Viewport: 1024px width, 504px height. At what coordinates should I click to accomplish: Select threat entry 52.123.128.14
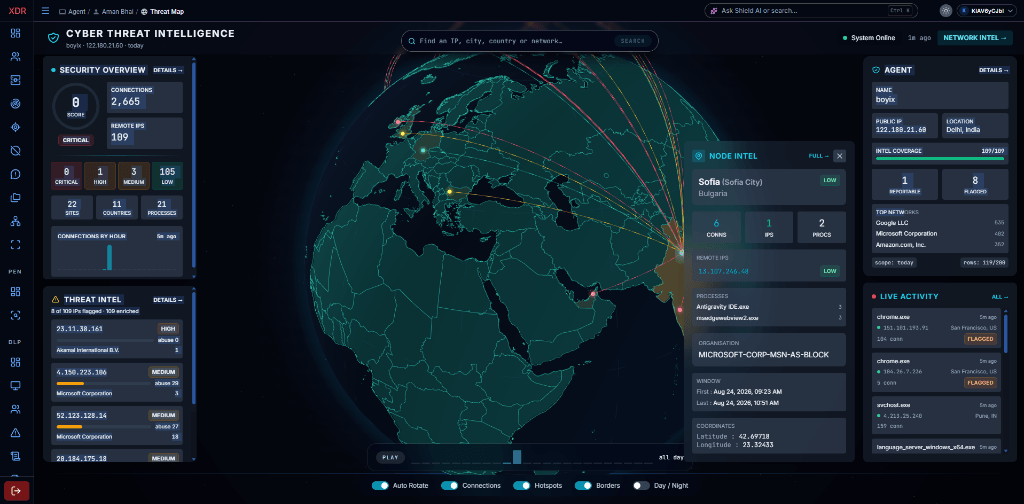[x=116, y=425]
